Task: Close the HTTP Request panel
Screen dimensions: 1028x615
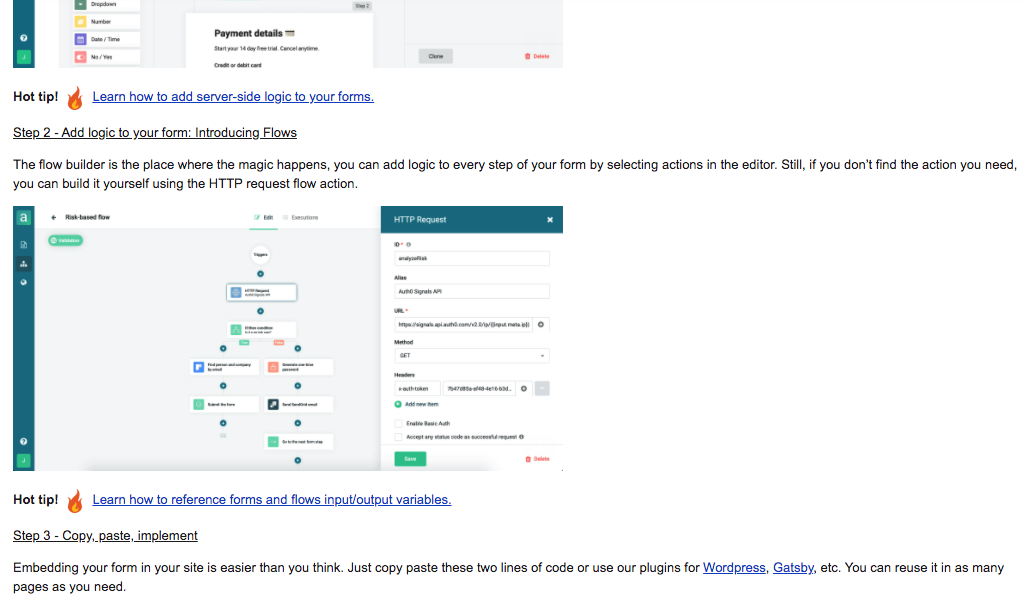Action: [x=550, y=220]
